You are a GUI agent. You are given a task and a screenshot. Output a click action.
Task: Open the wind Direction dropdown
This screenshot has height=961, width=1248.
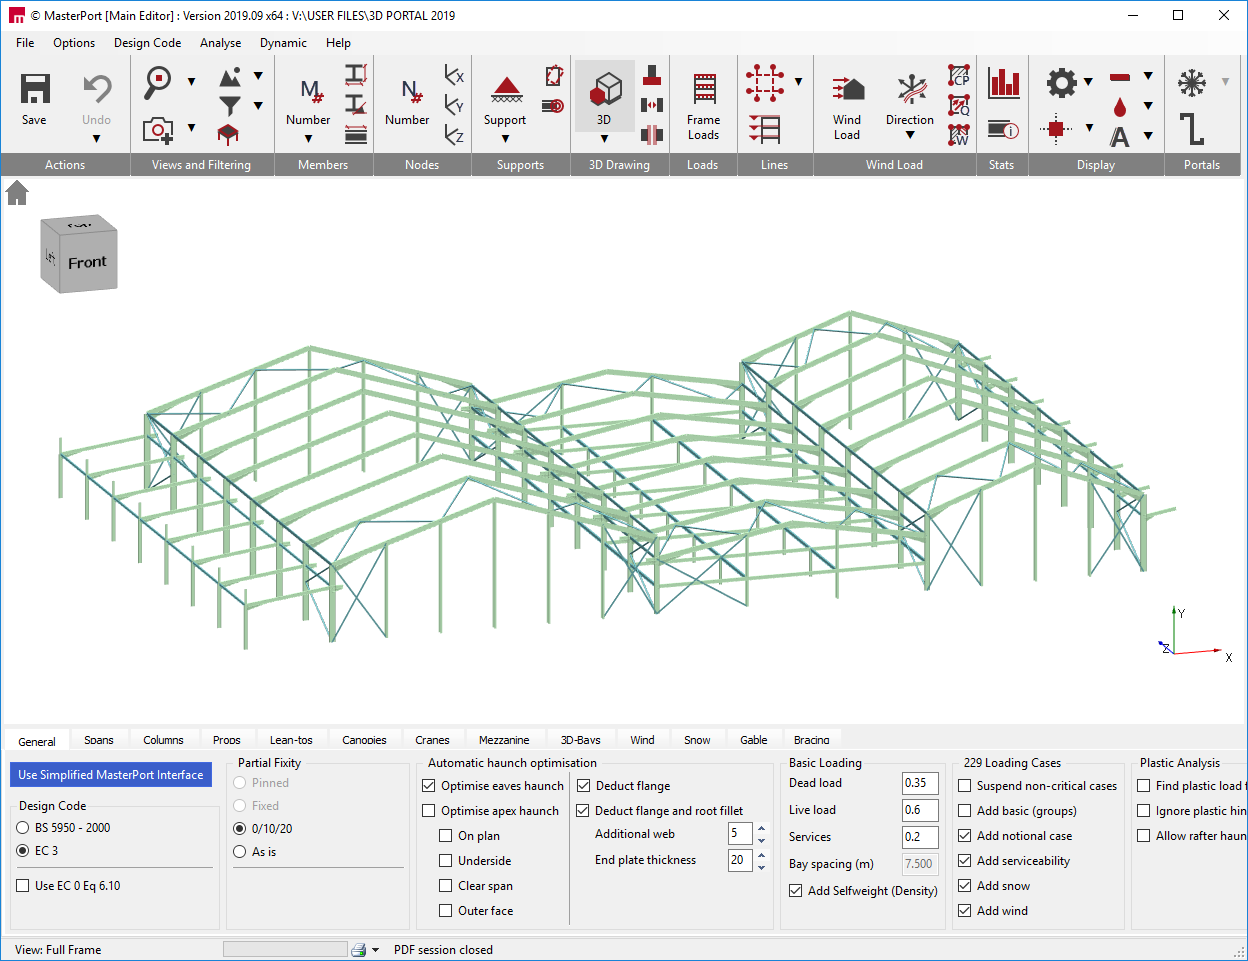910,136
